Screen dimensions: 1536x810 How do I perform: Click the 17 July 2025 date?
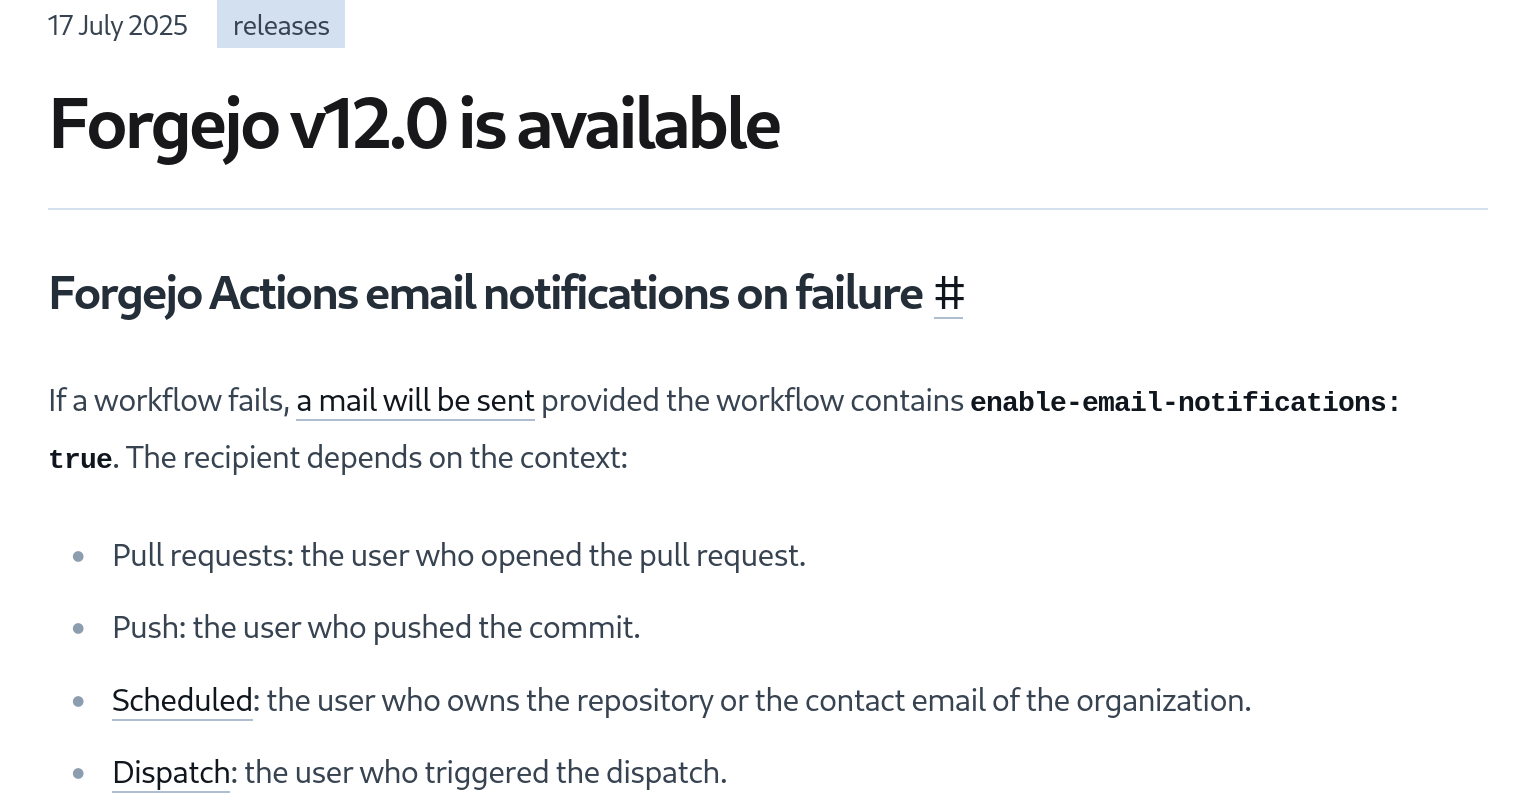118,25
